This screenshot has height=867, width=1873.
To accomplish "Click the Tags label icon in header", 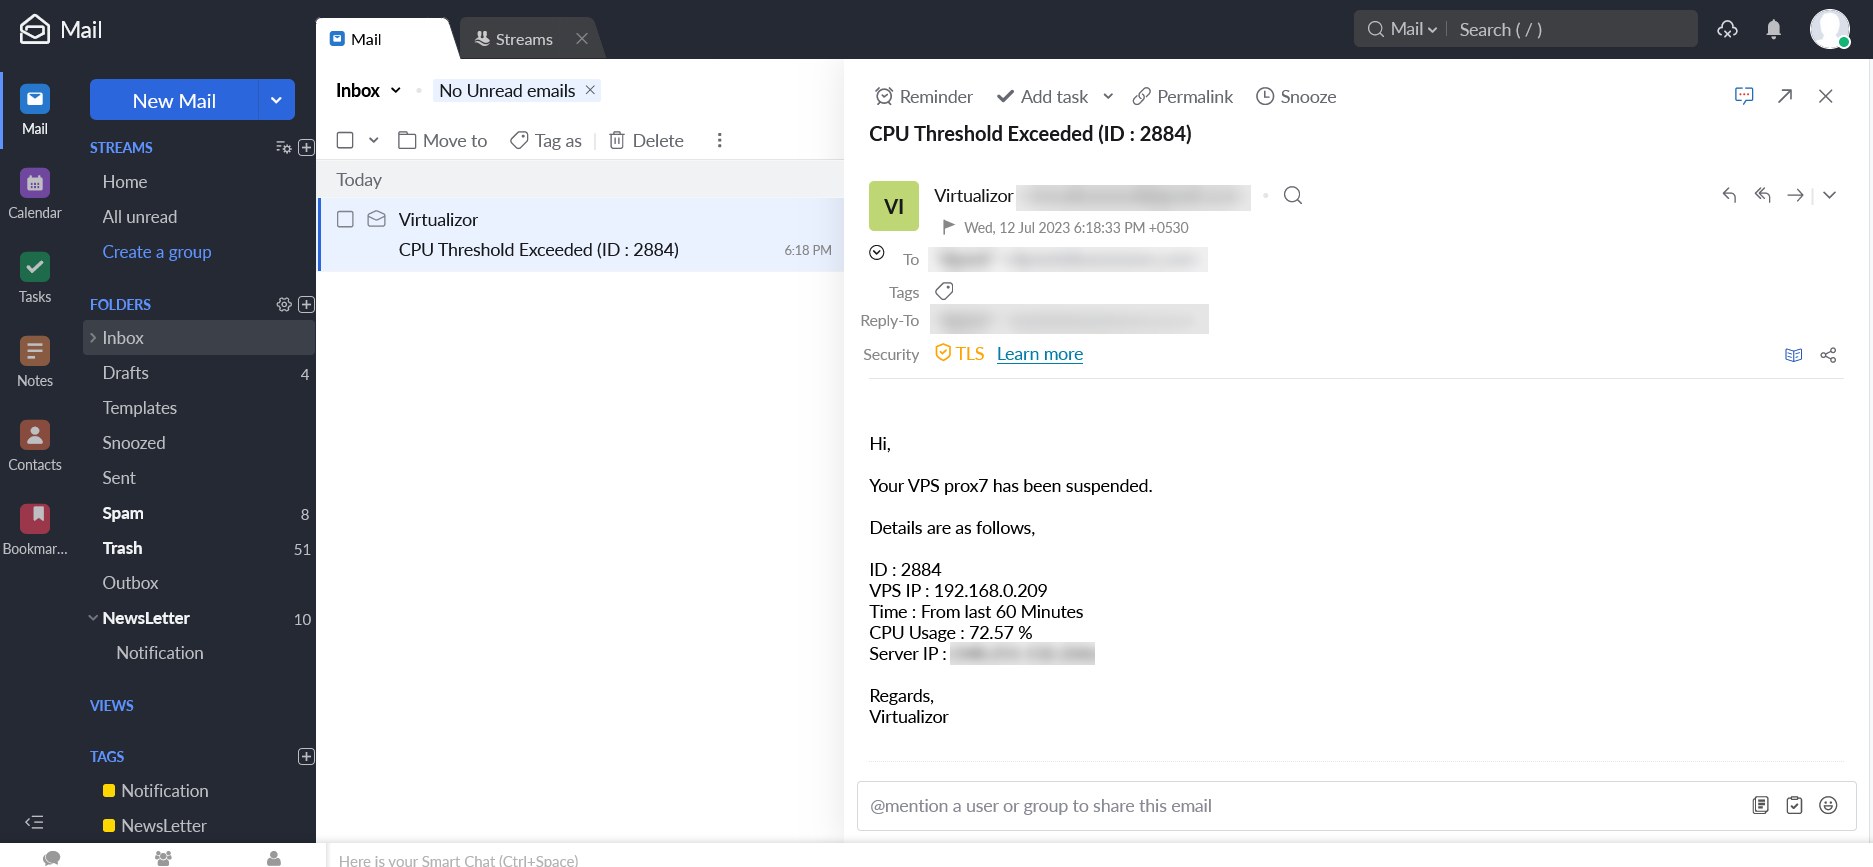I will (944, 291).
